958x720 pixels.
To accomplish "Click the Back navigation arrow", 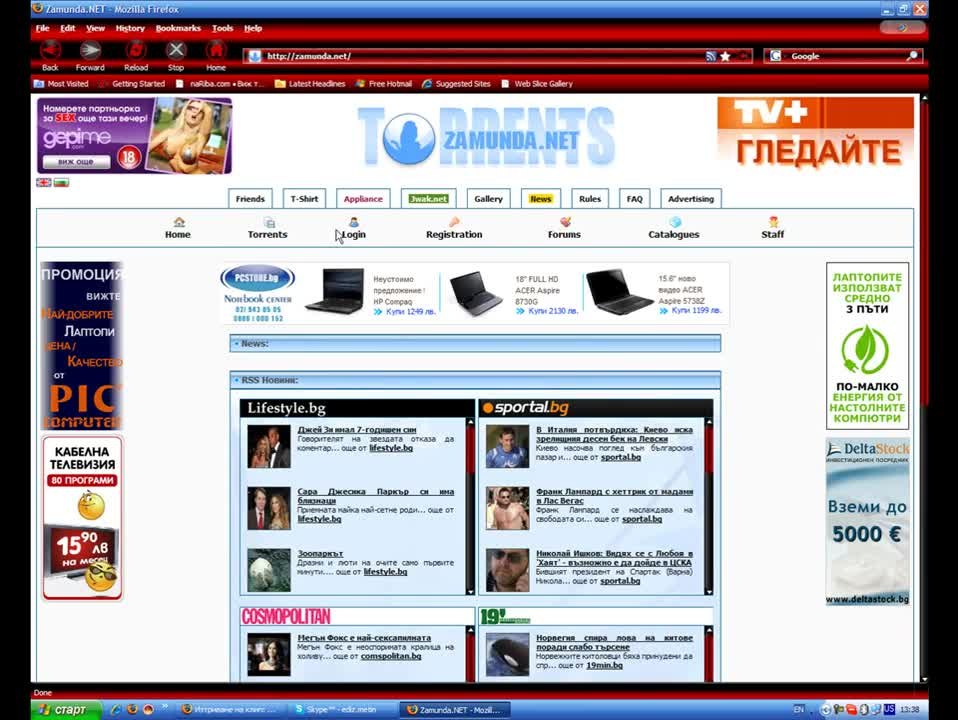I will pos(50,50).
